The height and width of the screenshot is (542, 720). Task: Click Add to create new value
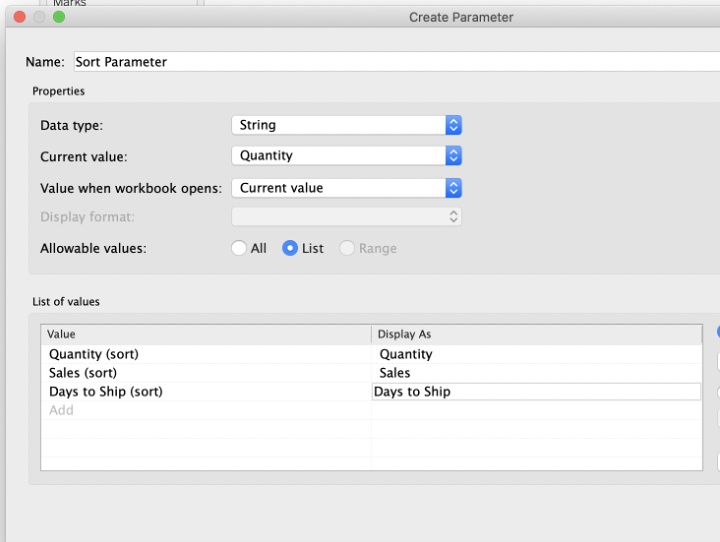point(61,410)
